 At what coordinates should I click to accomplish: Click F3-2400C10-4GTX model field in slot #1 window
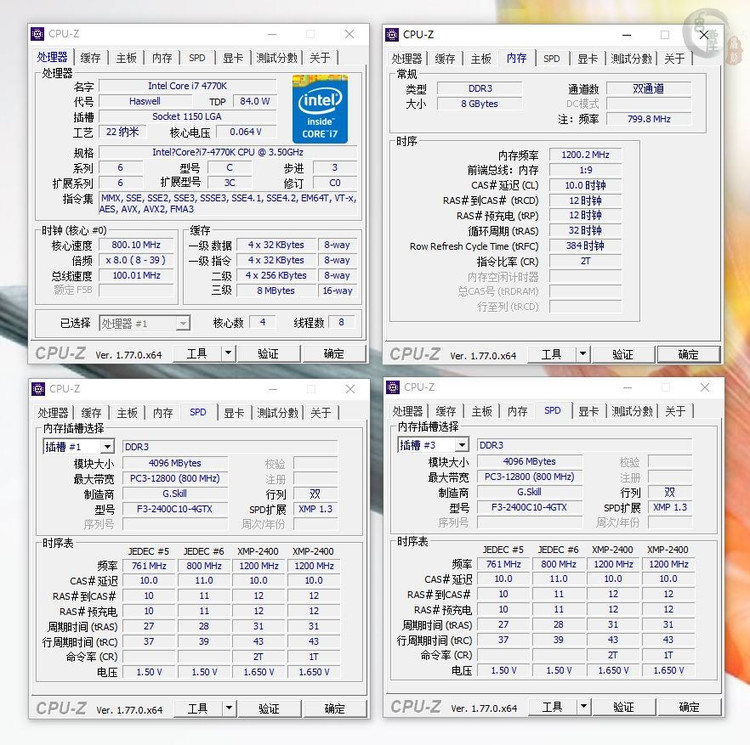(x=175, y=509)
